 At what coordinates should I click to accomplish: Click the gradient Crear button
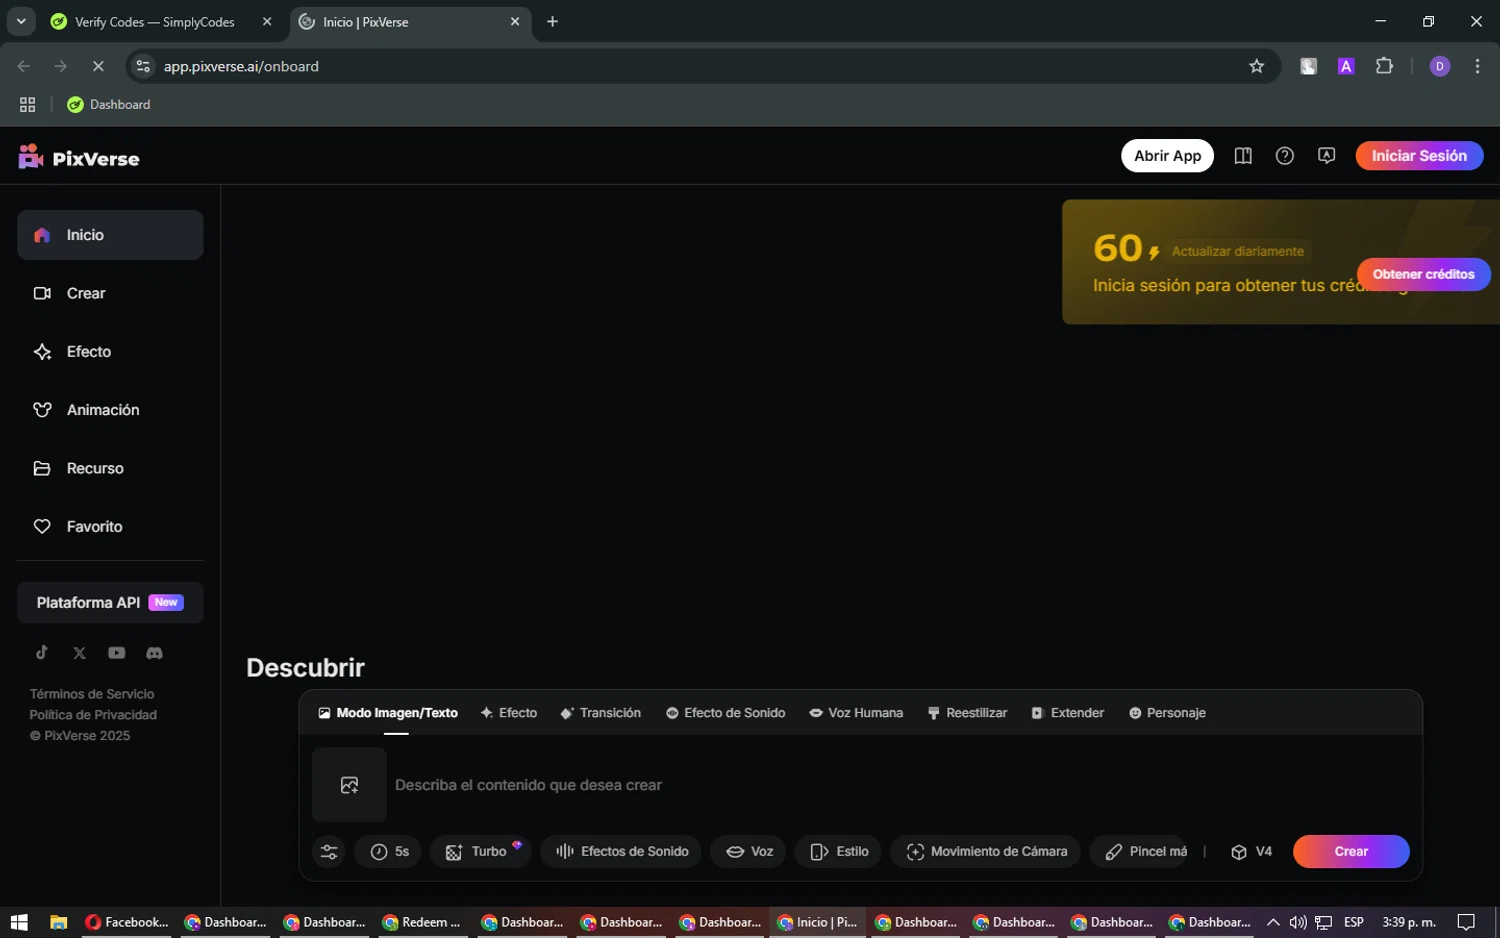click(1351, 852)
